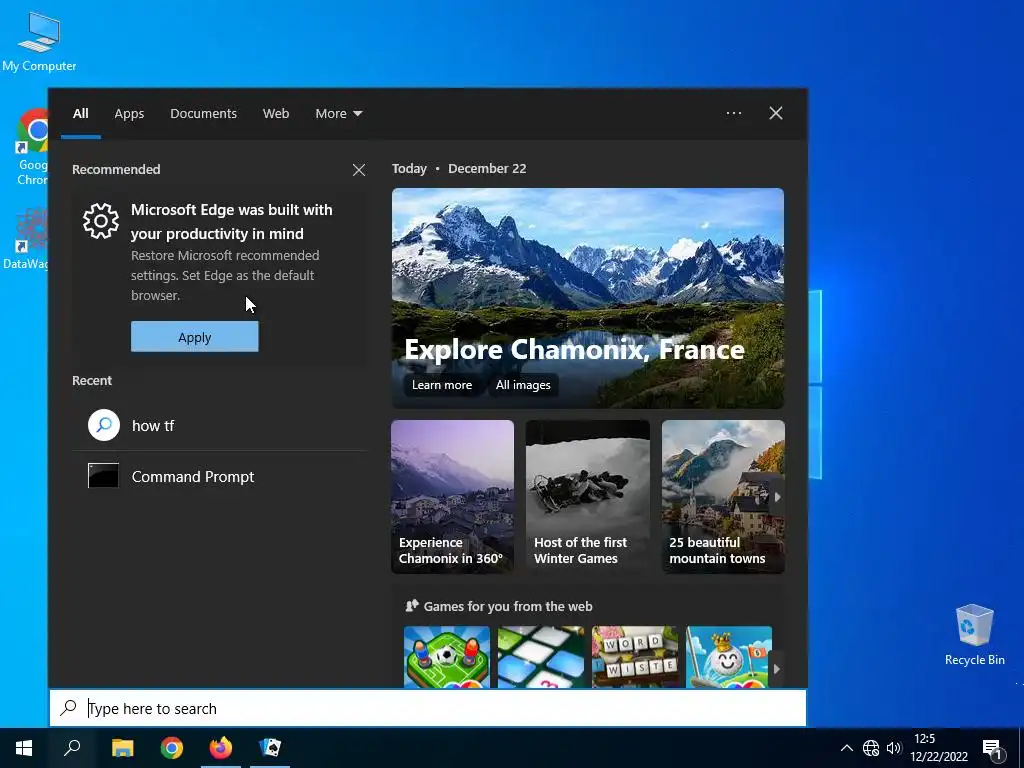Switch to the Apps search tab
The height and width of the screenshot is (768, 1024).
[129, 114]
